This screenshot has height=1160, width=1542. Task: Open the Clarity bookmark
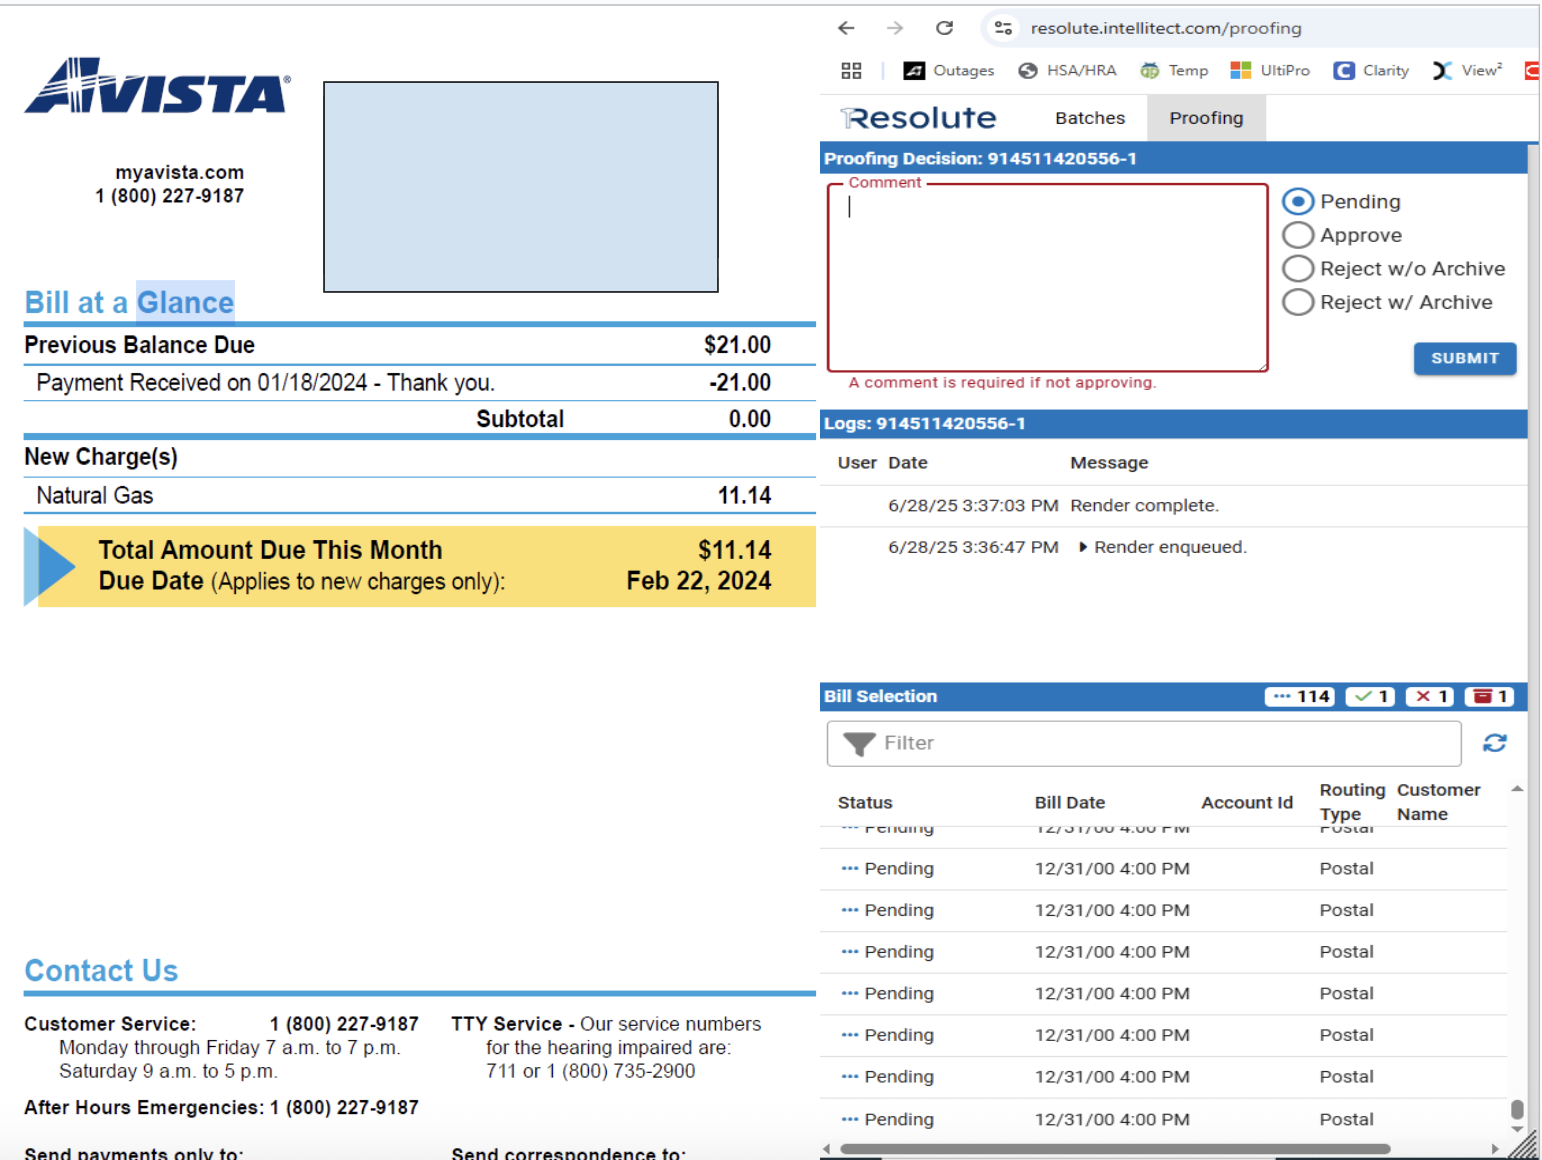click(x=1371, y=70)
